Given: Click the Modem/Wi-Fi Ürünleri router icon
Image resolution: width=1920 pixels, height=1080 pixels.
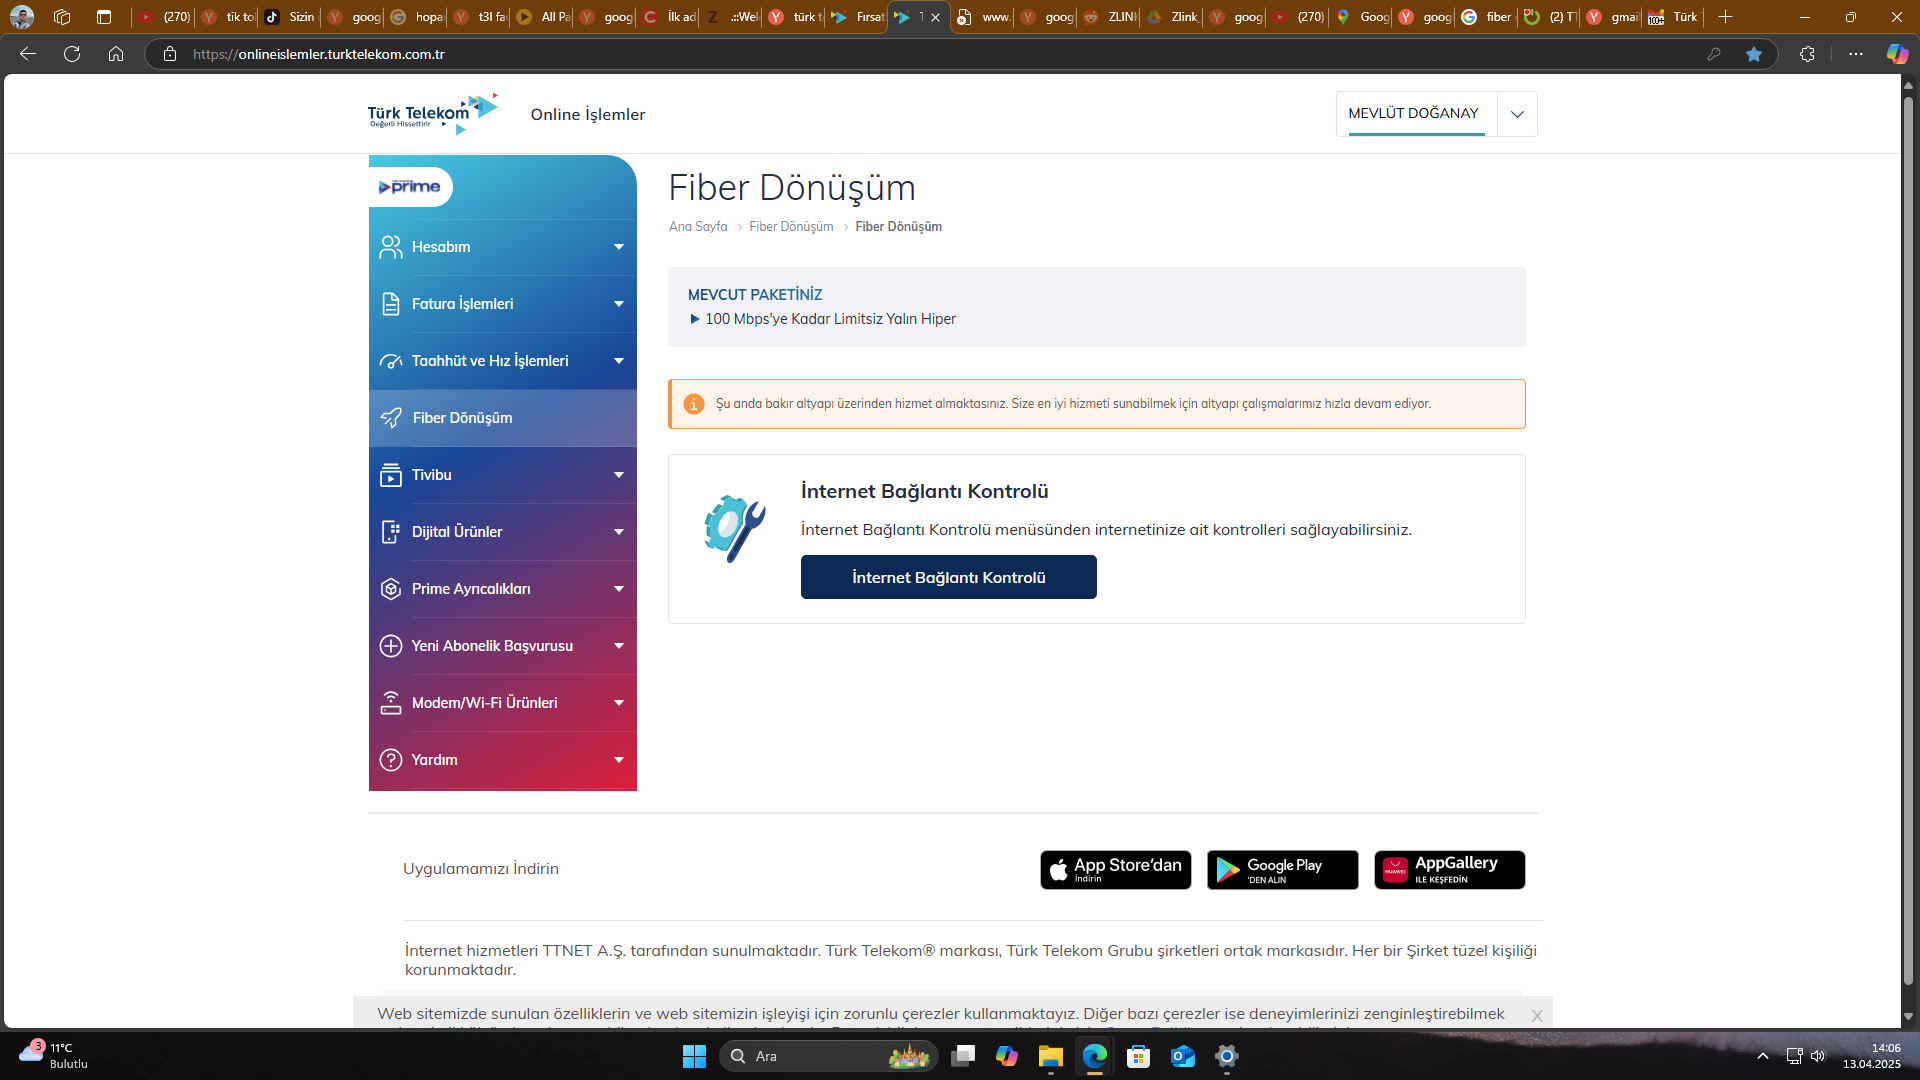Looking at the screenshot, I should pyautogui.click(x=391, y=703).
